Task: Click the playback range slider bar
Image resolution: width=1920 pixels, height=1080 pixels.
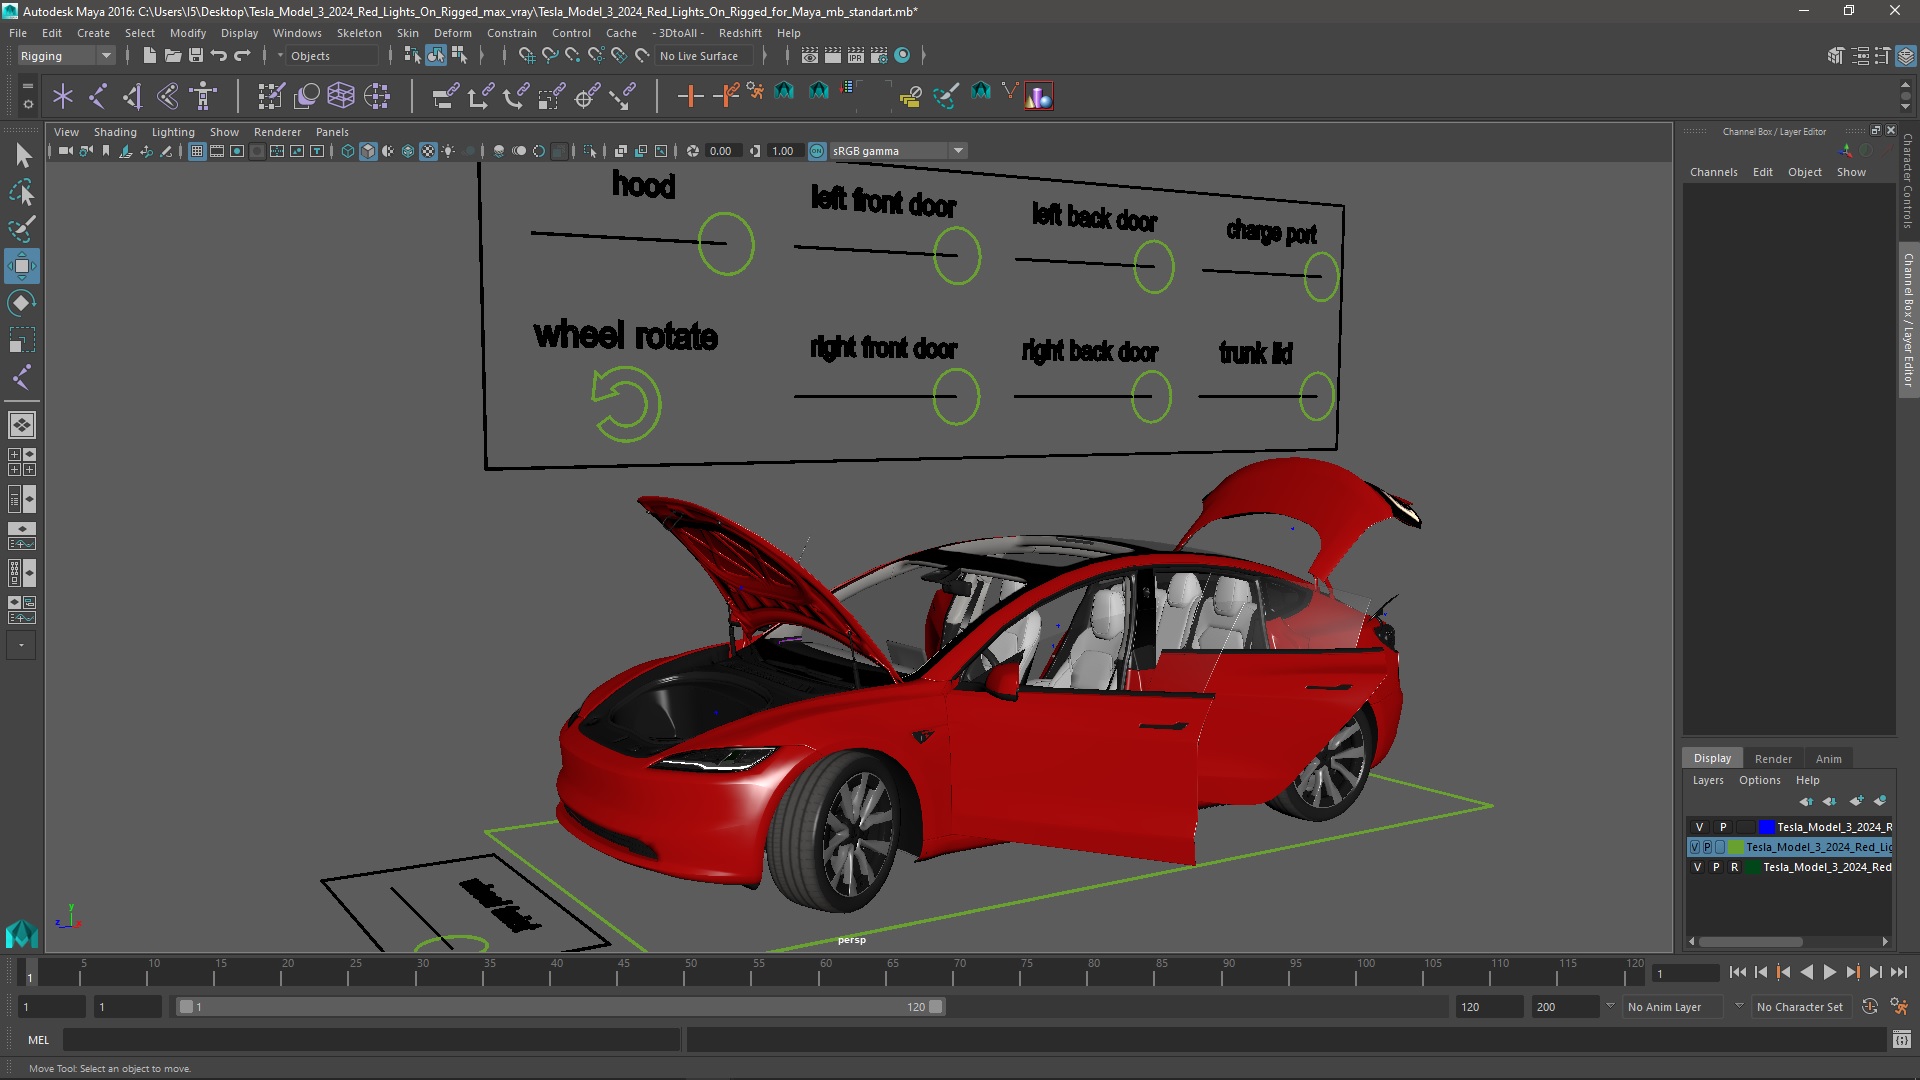Action: click(x=560, y=1006)
